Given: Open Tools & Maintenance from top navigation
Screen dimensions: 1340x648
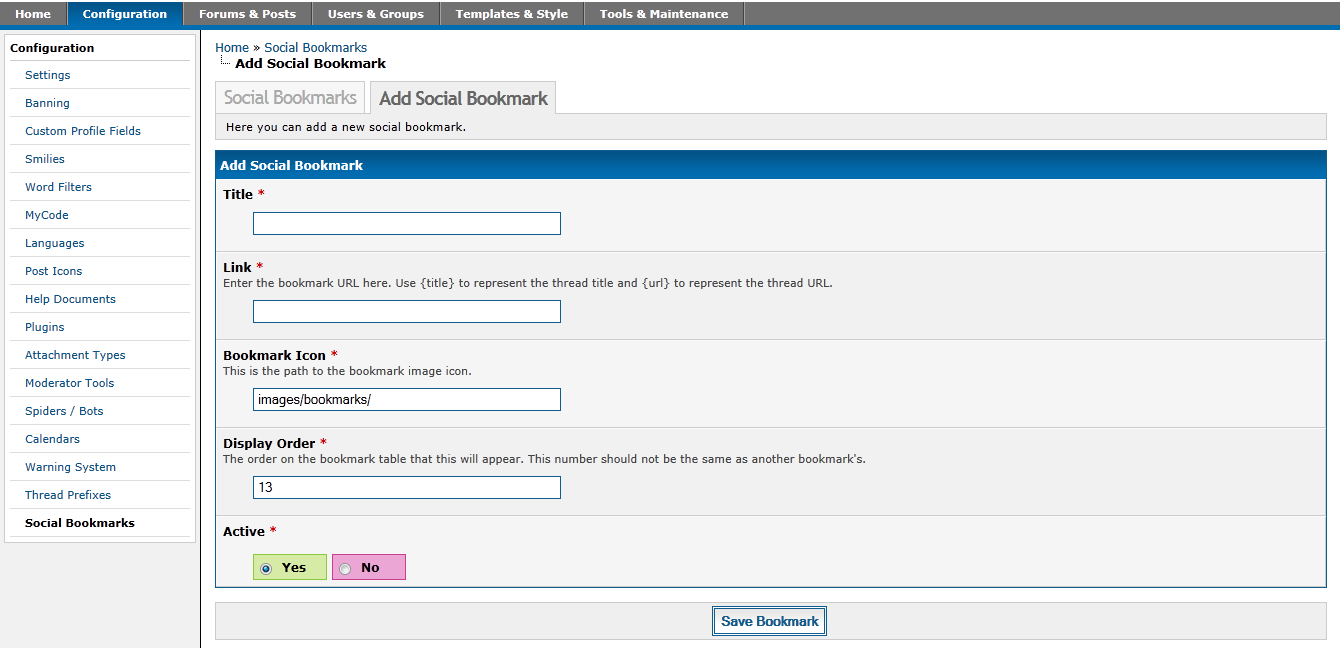Looking at the screenshot, I should (664, 14).
